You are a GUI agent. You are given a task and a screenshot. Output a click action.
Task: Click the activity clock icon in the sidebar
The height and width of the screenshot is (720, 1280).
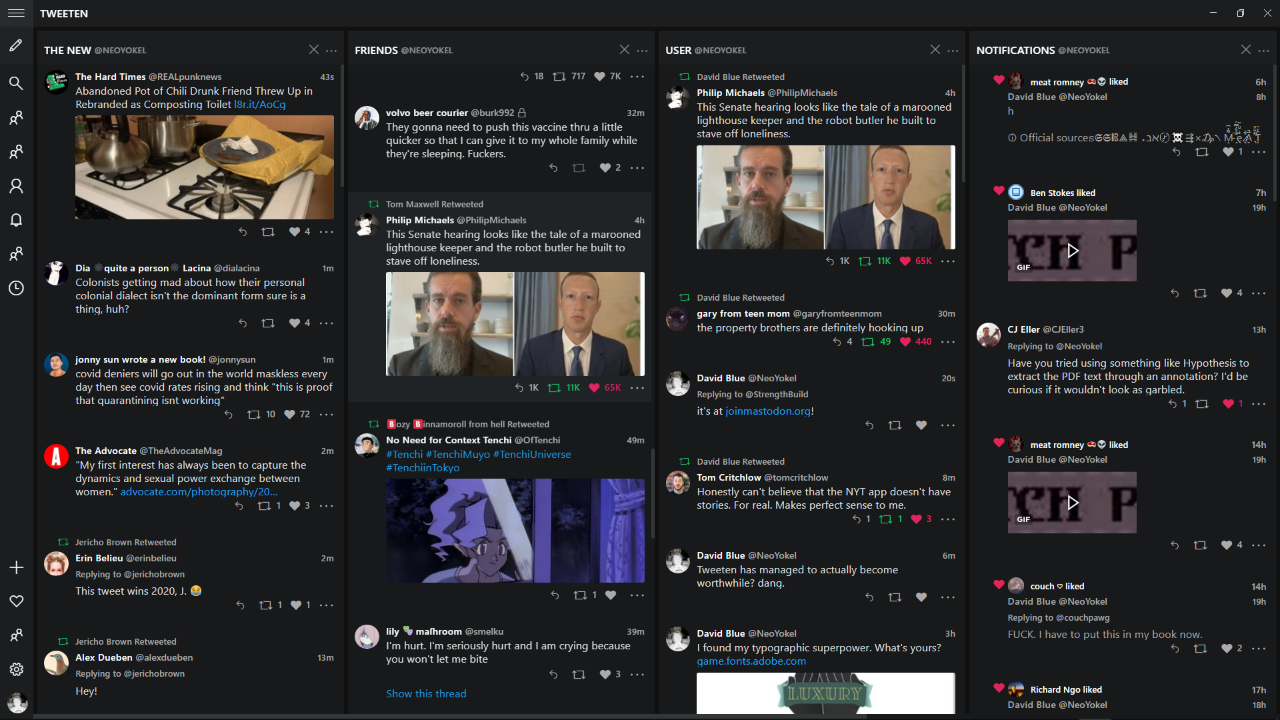pyautogui.click(x=16, y=288)
